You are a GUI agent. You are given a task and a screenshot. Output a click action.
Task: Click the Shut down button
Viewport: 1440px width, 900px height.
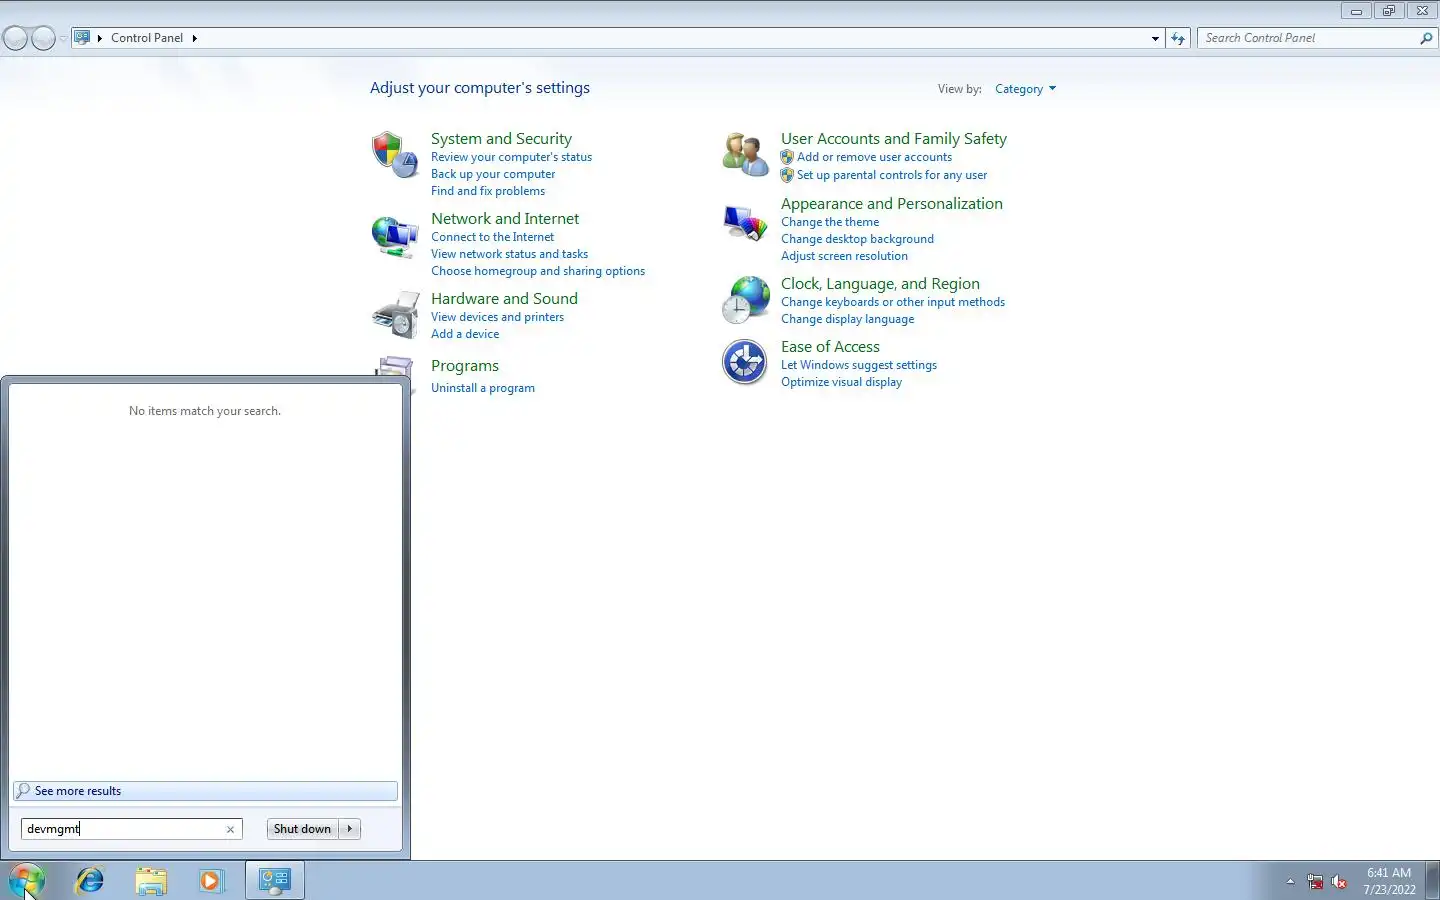(x=302, y=829)
